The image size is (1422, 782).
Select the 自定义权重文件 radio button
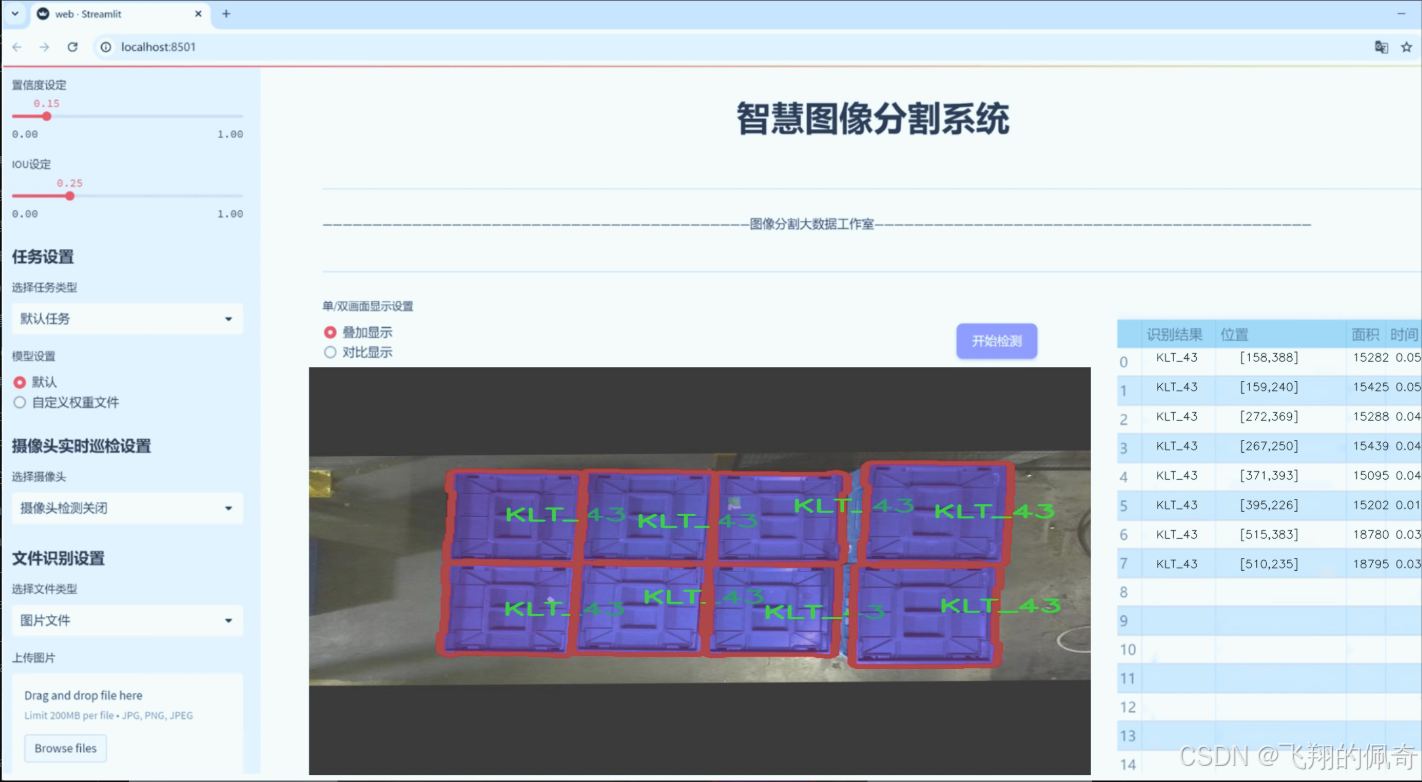click(x=19, y=402)
